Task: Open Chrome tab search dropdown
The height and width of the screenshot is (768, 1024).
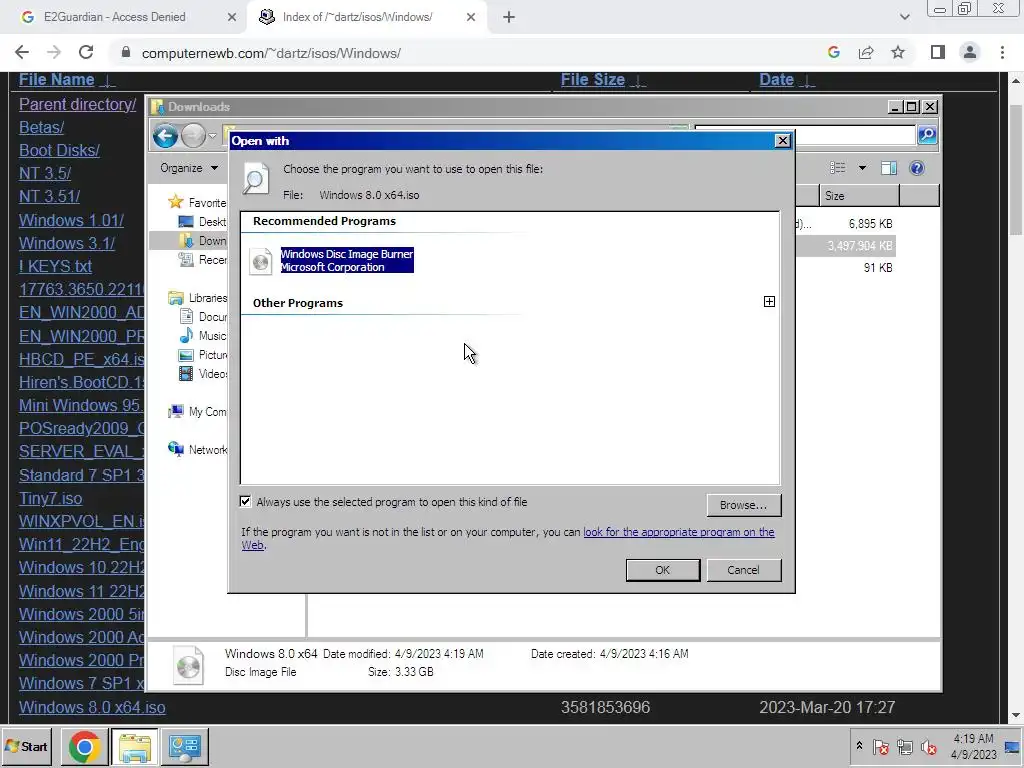Action: pos(904,17)
